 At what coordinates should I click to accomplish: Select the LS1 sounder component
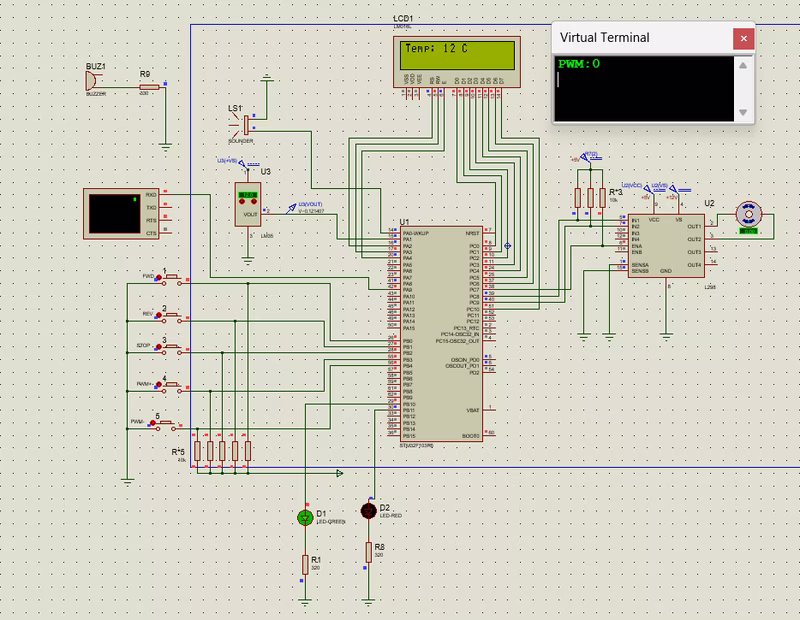[x=244, y=124]
